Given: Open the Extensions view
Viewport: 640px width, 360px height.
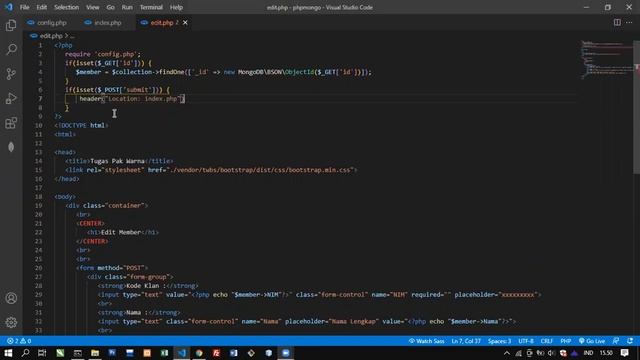Looking at the screenshot, I should [11, 123].
